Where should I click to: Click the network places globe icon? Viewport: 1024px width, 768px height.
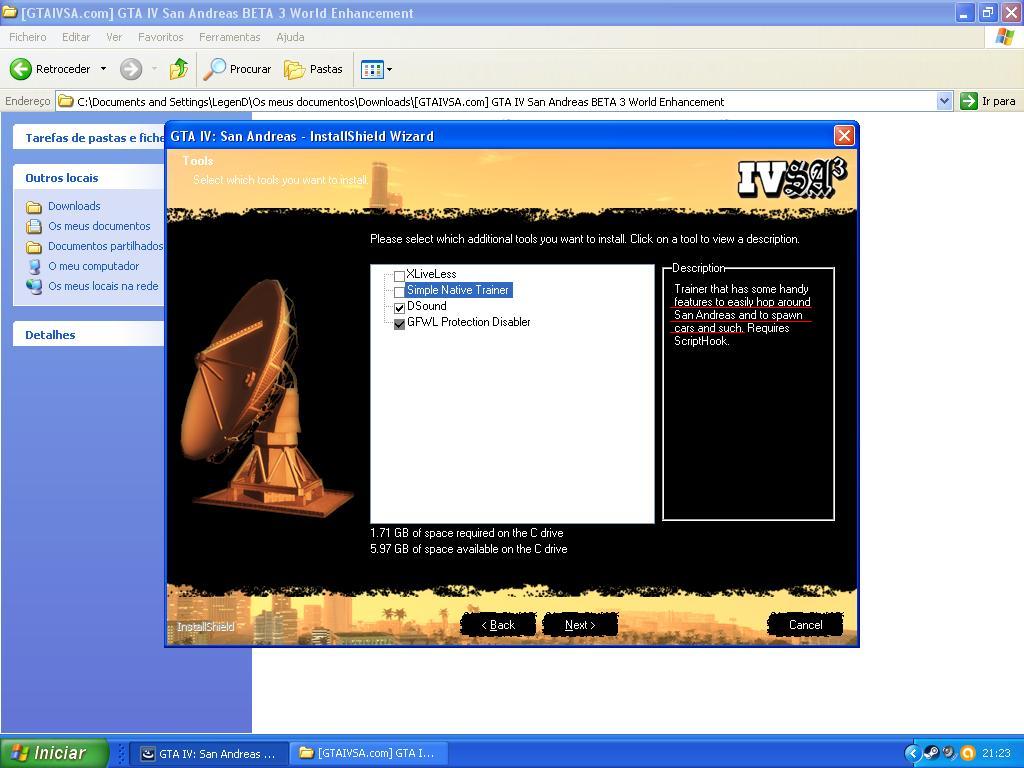click(34, 287)
